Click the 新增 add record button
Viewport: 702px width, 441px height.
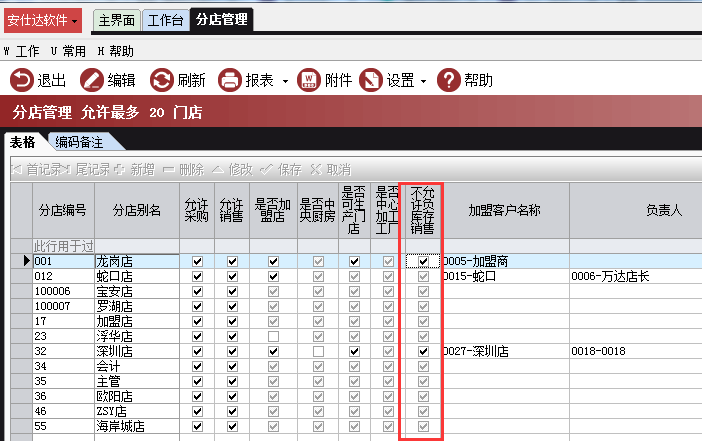[x=135, y=170]
